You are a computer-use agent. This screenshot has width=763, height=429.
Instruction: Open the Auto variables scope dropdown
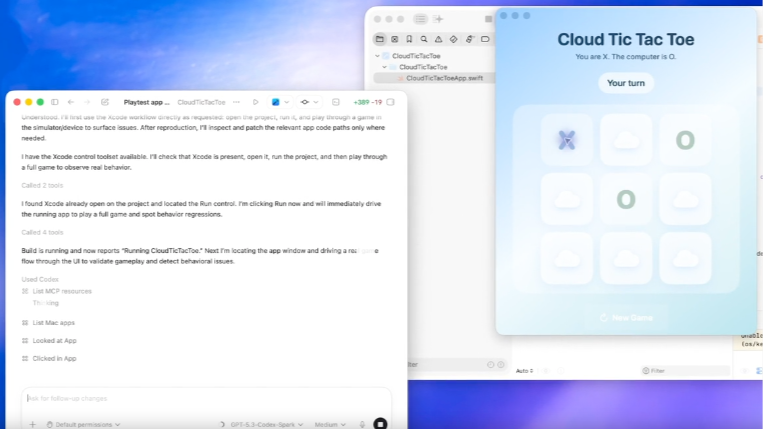coord(525,371)
